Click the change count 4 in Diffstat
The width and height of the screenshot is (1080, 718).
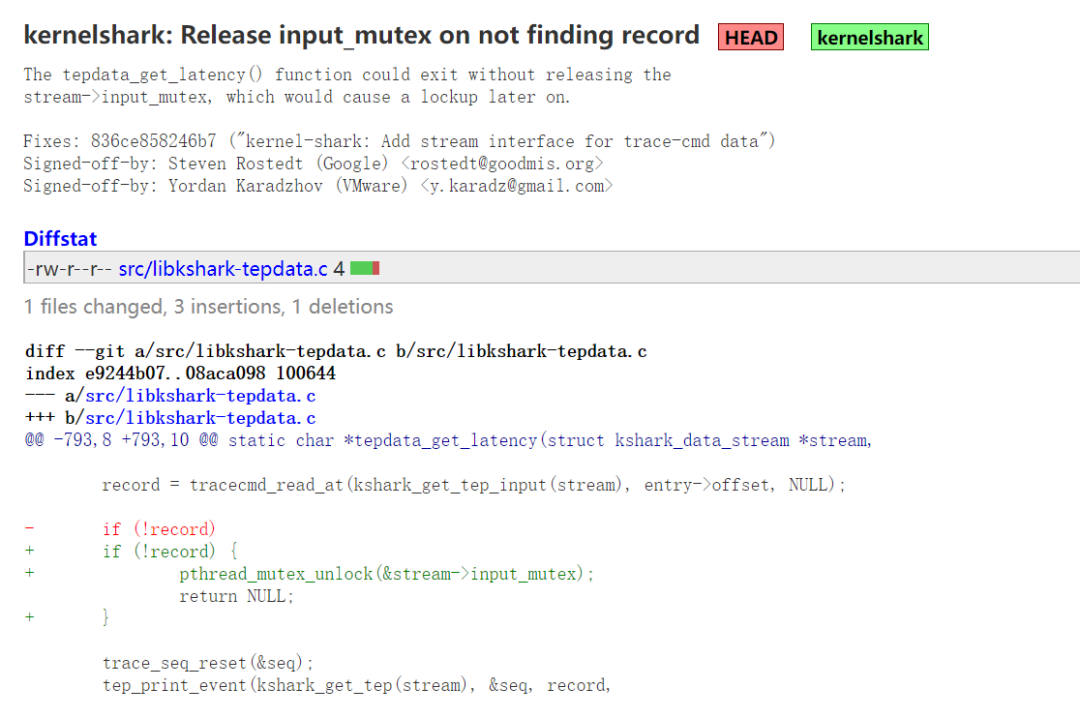coord(339,269)
